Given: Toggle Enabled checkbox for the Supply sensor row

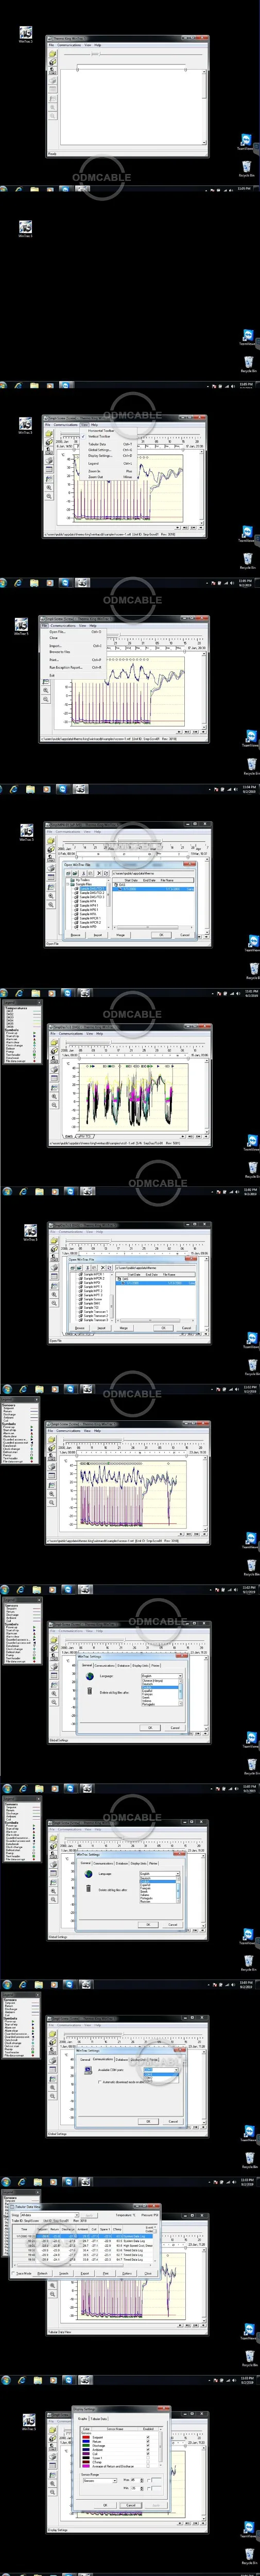Looking at the screenshot, I should pyautogui.click(x=148, y=2437).
